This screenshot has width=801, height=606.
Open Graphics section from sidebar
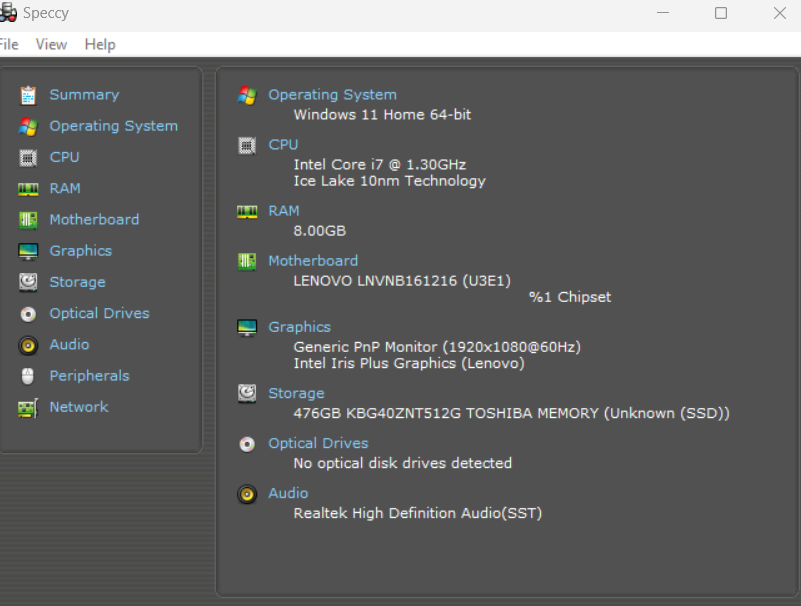point(81,251)
